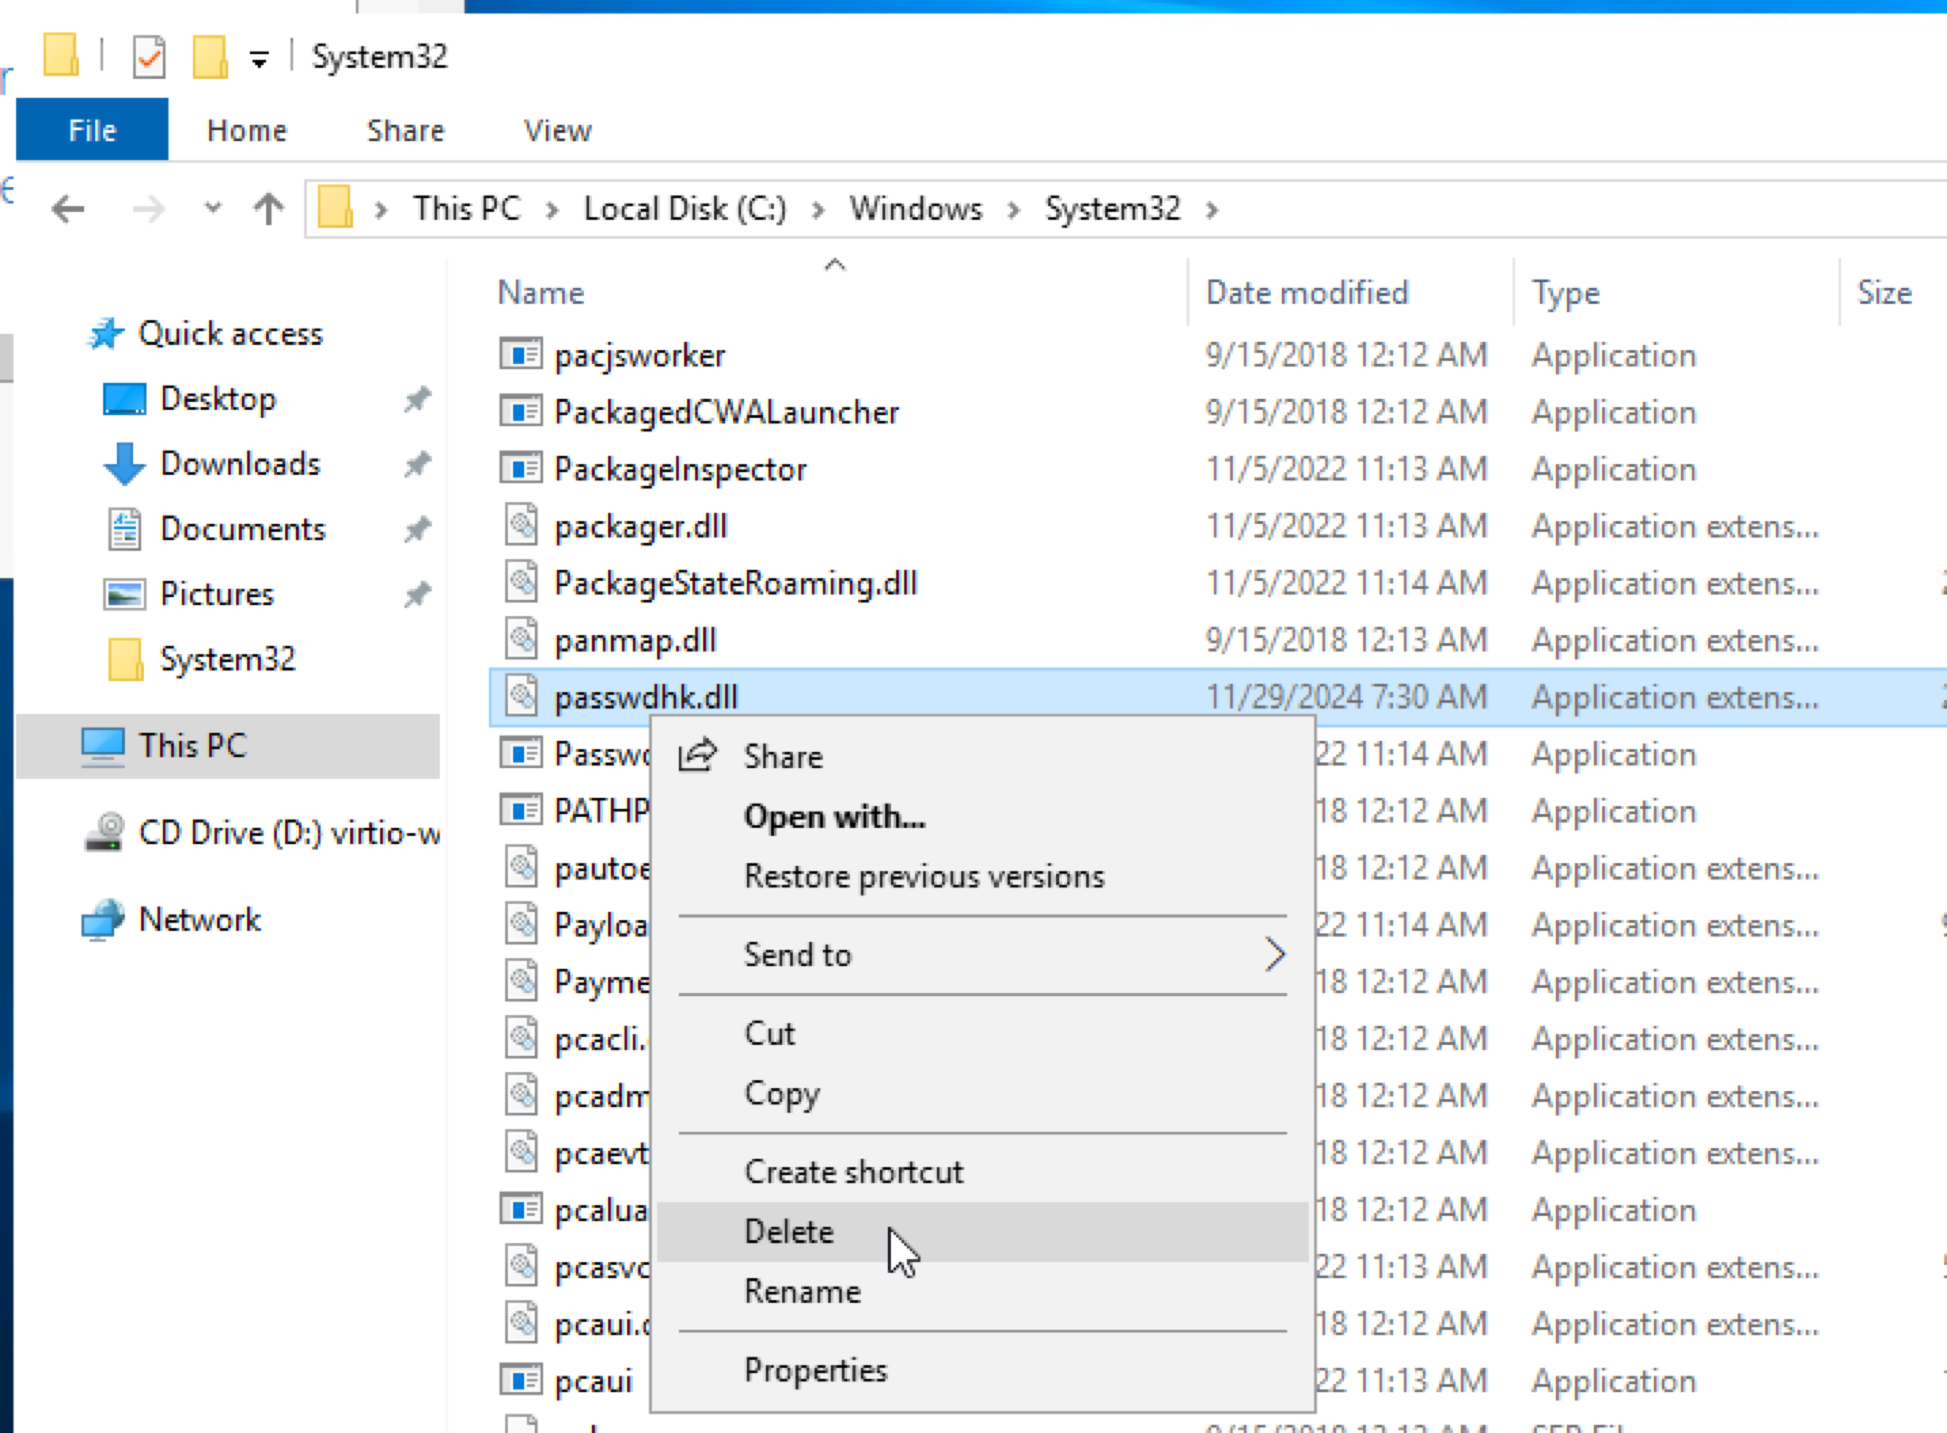Open Network in navigation pane
Viewport: 1947px width, 1433px height.
[x=199, y=919]
